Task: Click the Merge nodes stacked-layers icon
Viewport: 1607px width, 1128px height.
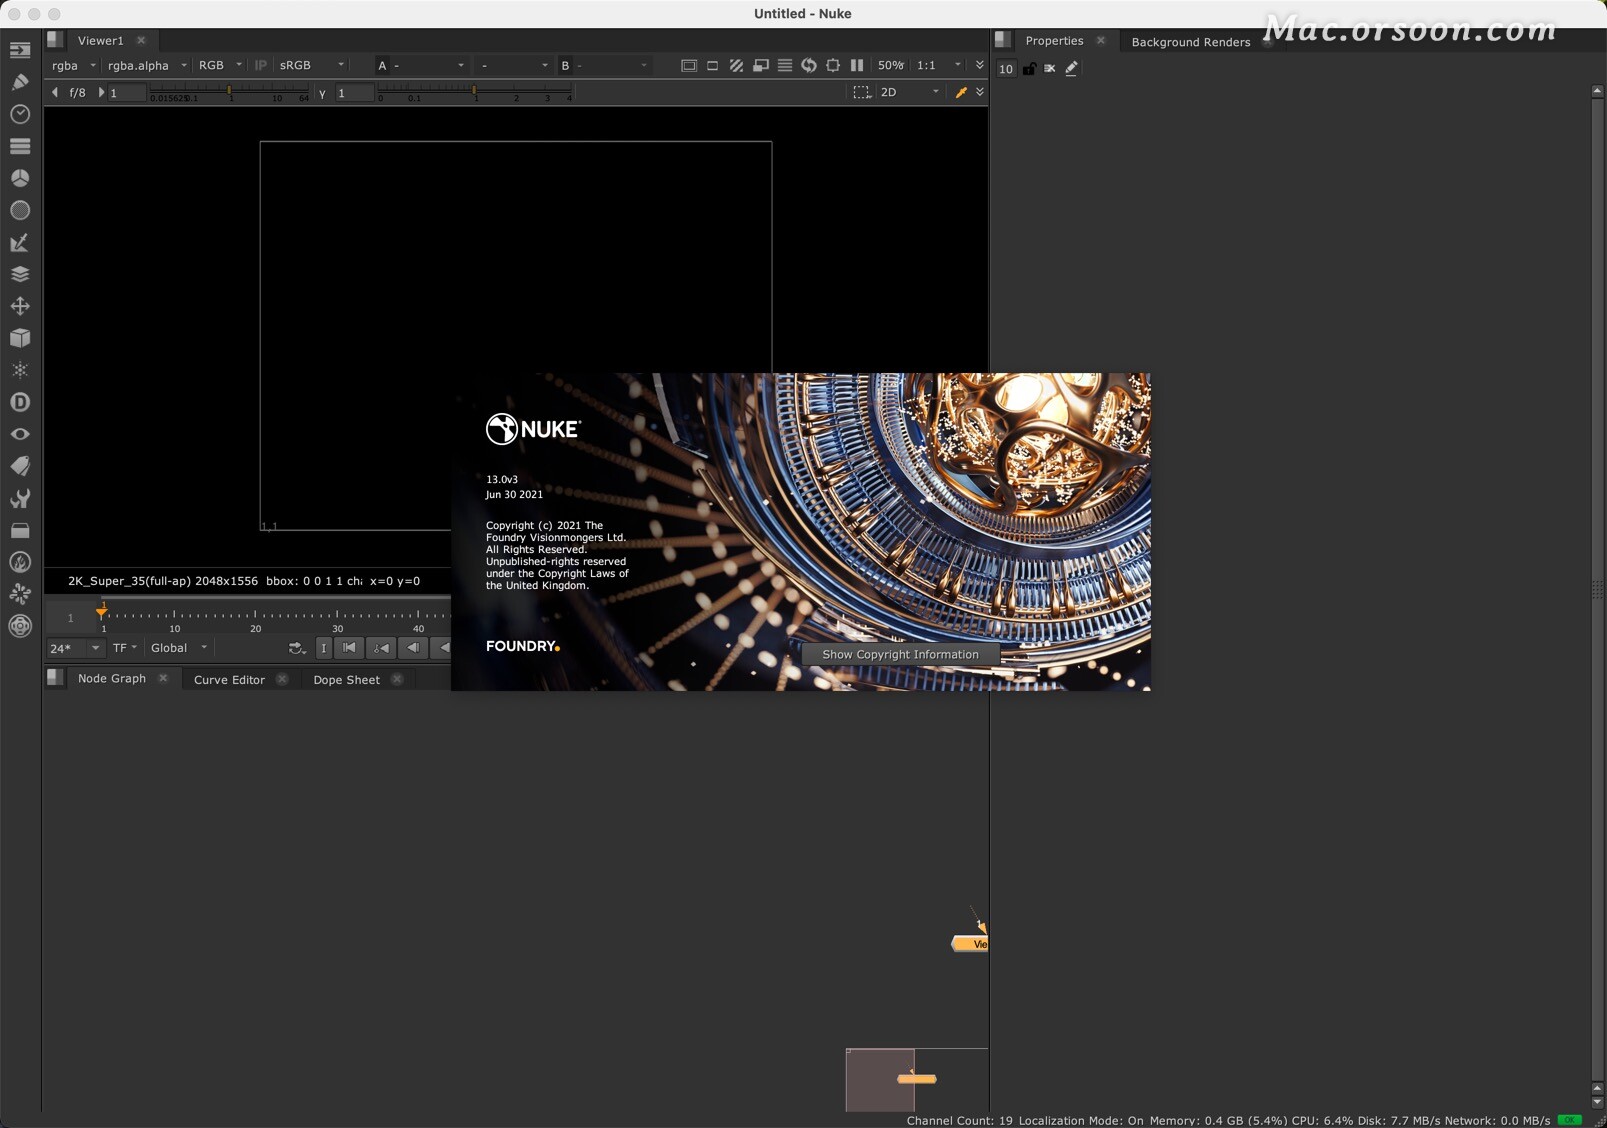Action: pyautogui.click(x=20, y=274)
